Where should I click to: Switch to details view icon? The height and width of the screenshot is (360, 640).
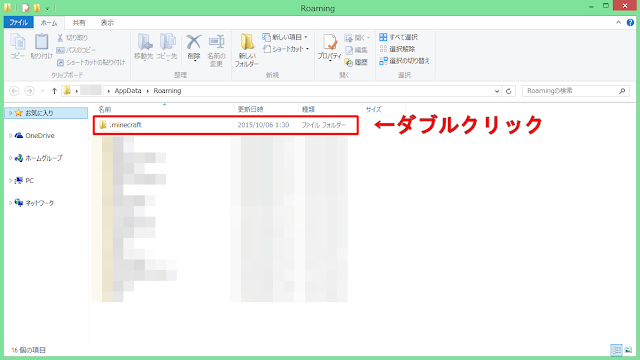point(616,350)
